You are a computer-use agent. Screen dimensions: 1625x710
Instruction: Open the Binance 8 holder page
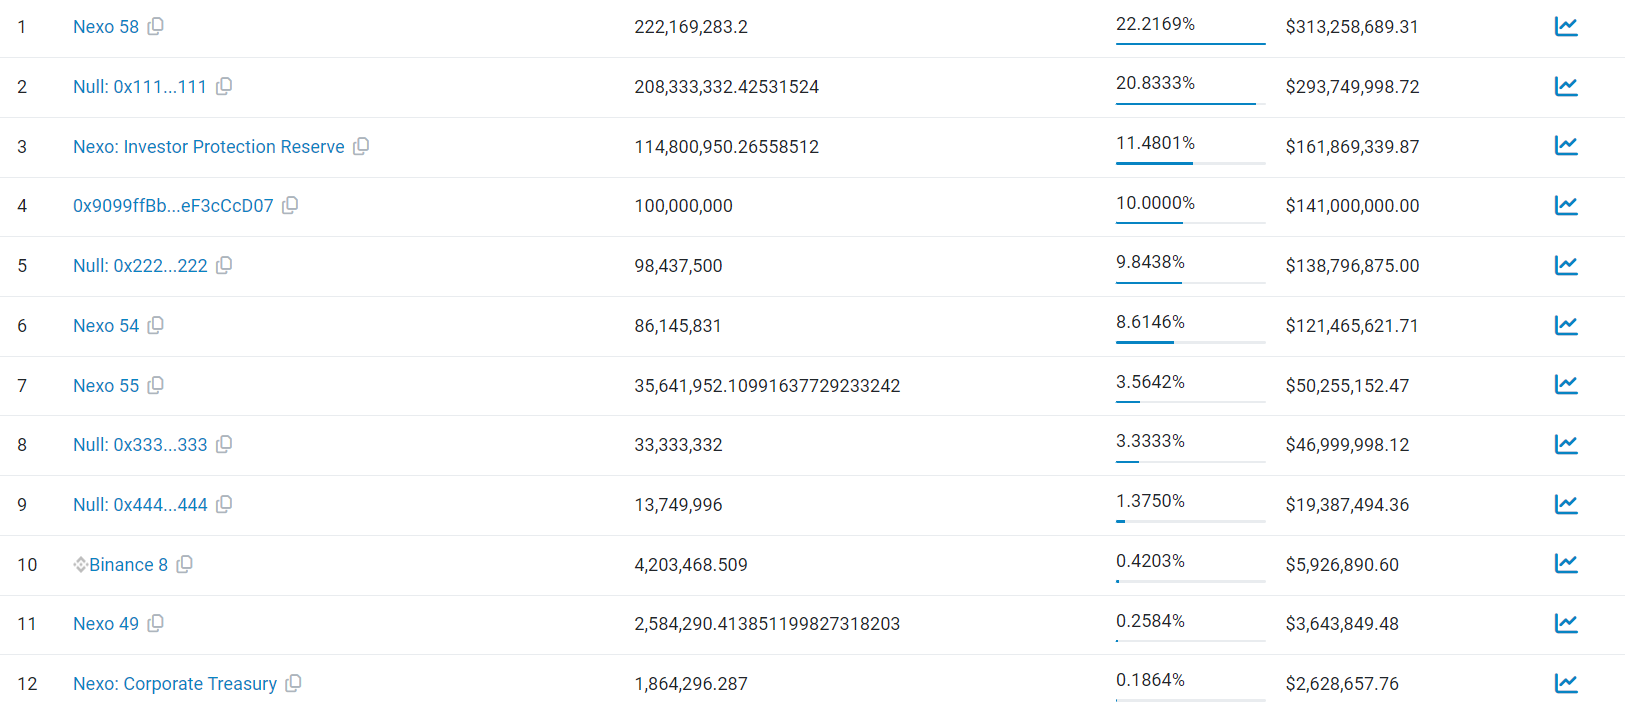coord(129,565)
